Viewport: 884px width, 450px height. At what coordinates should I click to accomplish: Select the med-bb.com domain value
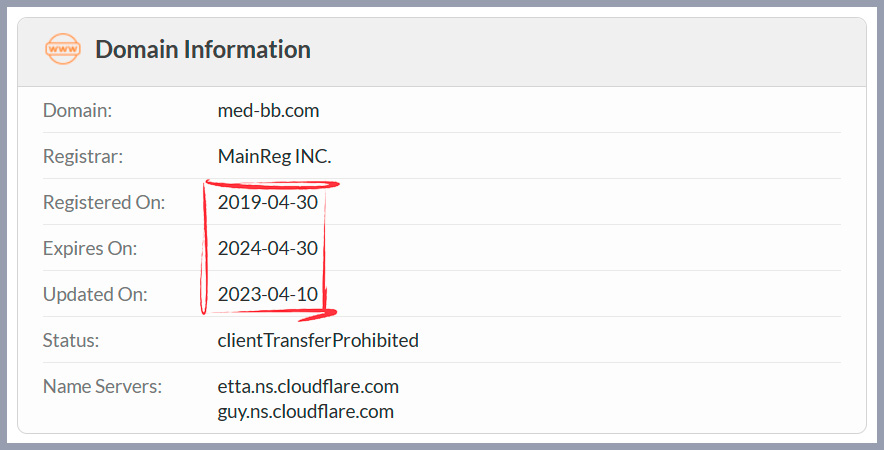[268, 111]
